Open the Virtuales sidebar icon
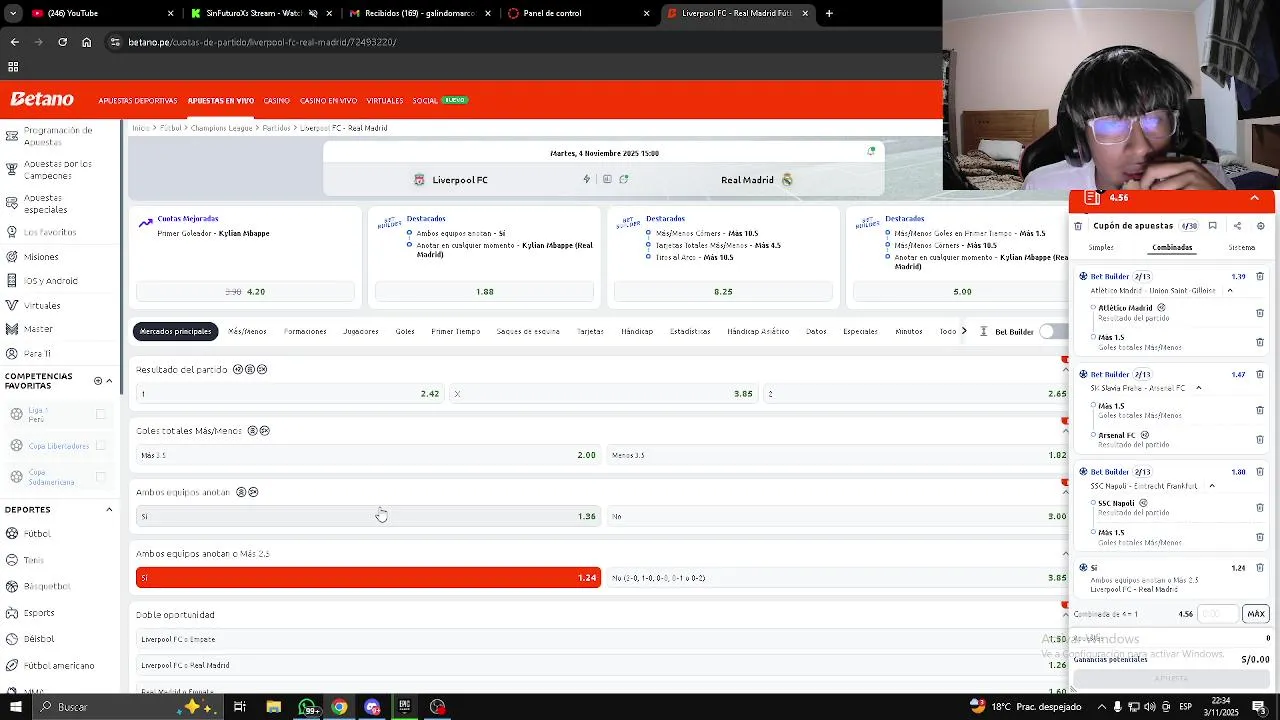Image resolution: width=1280 pixels, height=720 pixels. tap(12, 305)
